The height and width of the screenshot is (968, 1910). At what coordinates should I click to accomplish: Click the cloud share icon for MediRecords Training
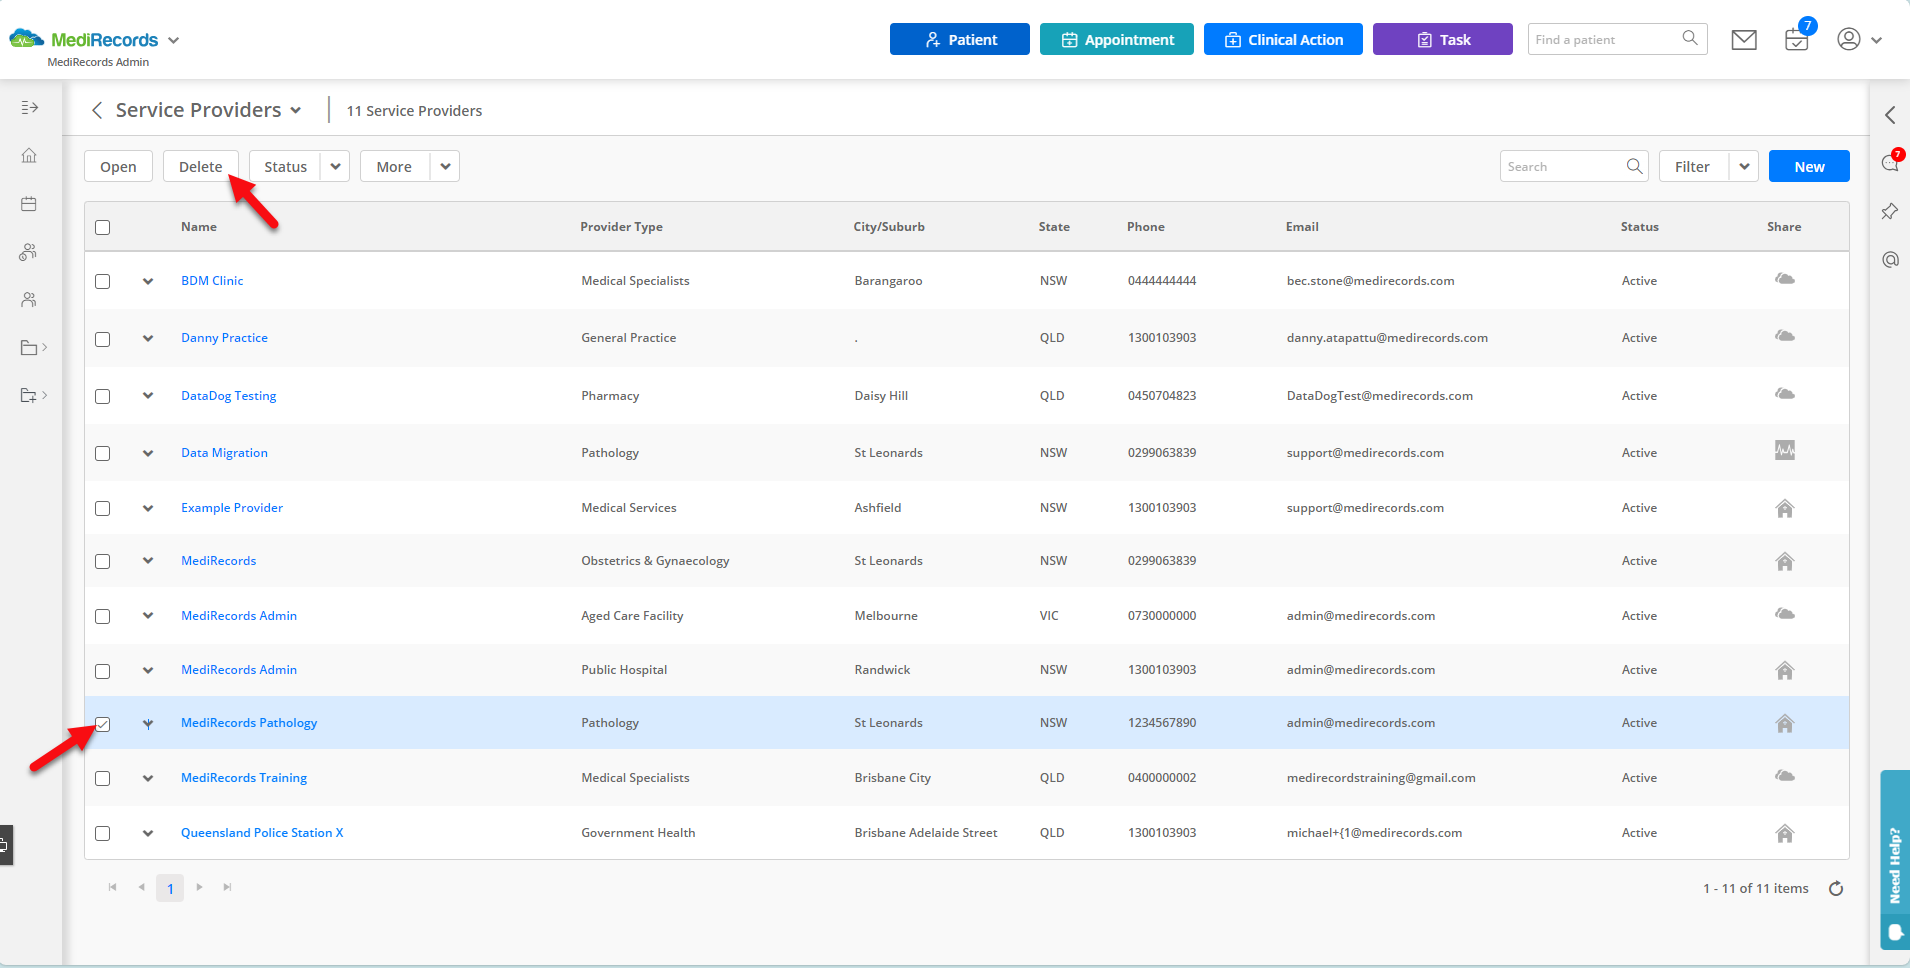(x=1784, y=776)
